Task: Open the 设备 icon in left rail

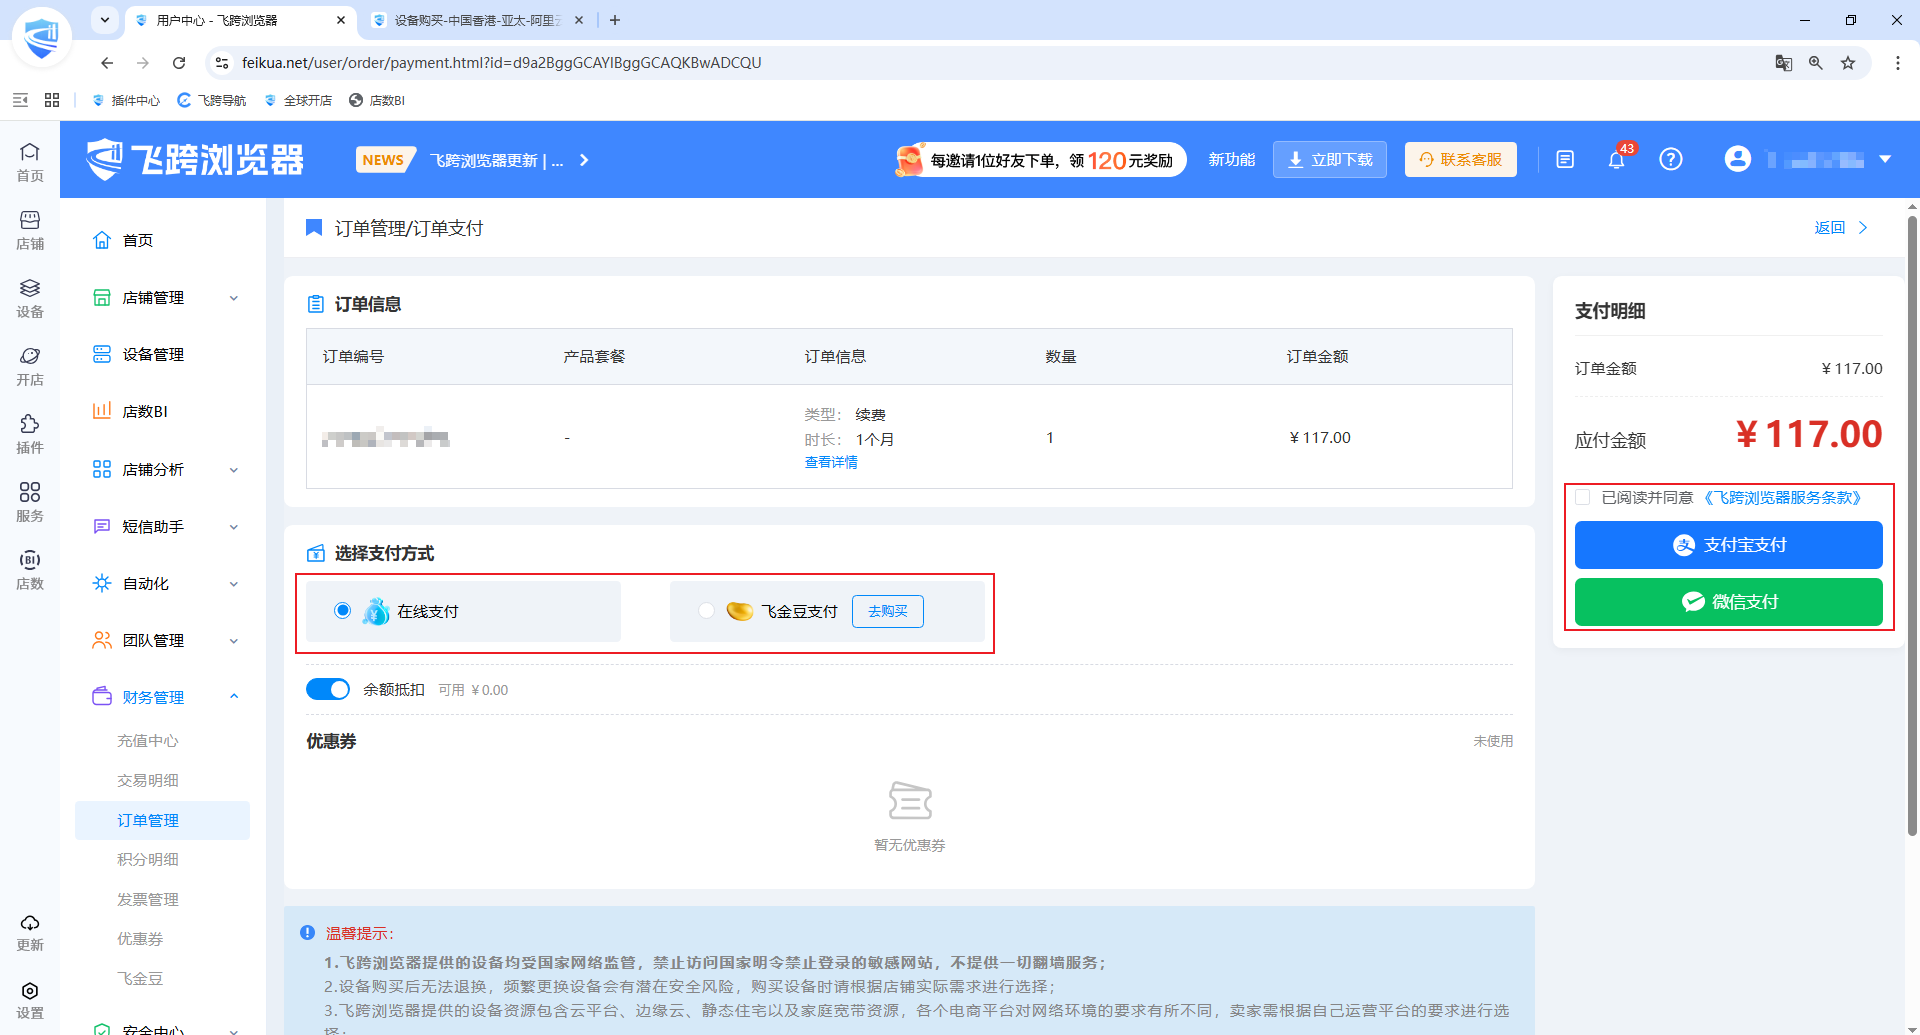Action: pos(30,297)
